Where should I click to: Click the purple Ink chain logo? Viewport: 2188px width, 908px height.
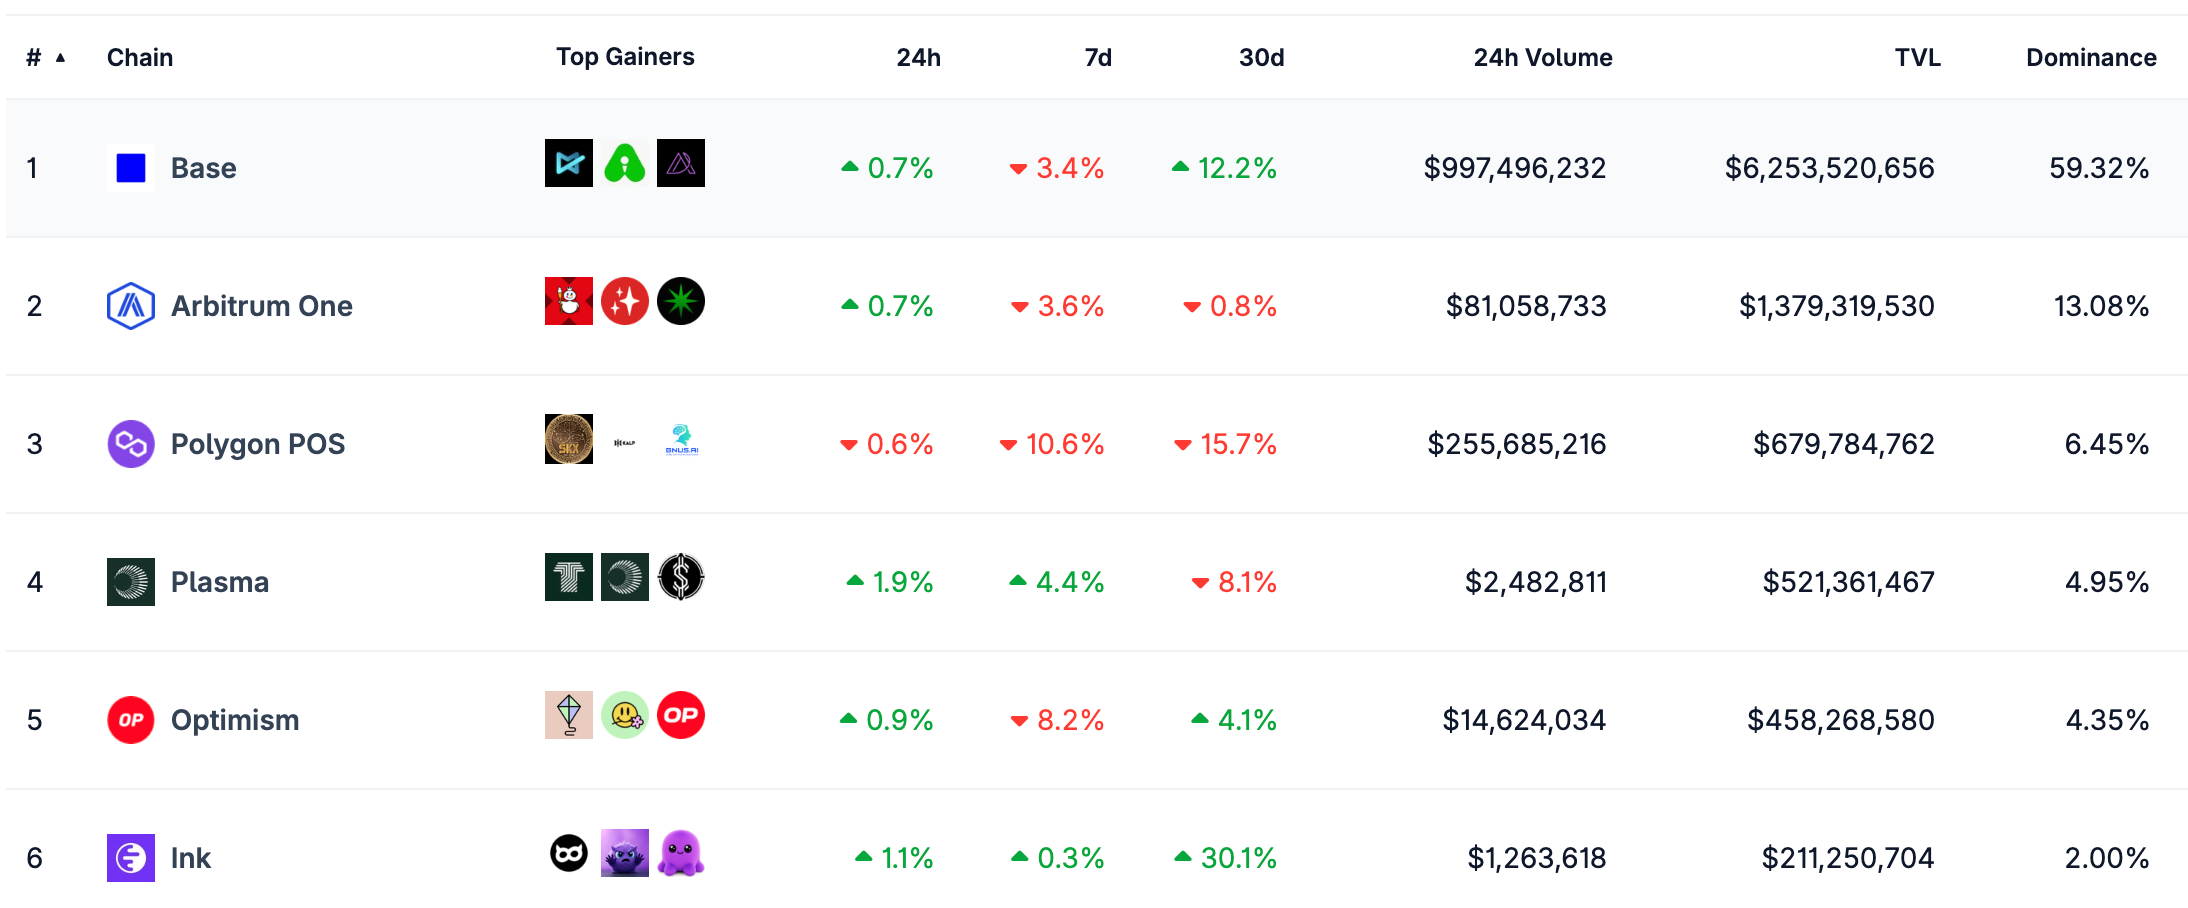click(x=131, y=858)
